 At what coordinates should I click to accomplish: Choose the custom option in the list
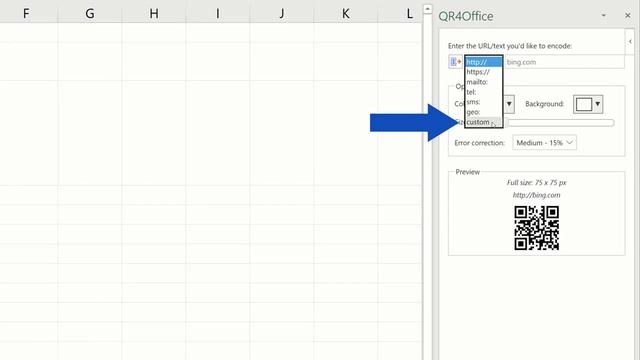coord(484,122)
